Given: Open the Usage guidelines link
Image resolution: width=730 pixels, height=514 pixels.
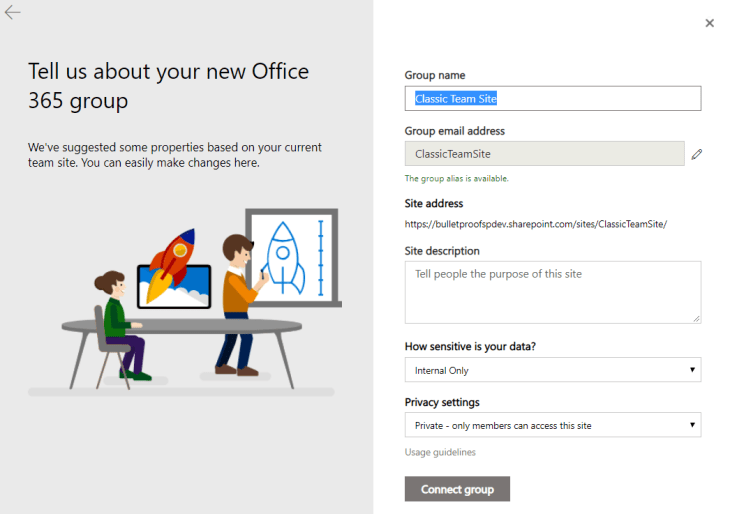Looking at the screenshot, I should coord(440,452).
